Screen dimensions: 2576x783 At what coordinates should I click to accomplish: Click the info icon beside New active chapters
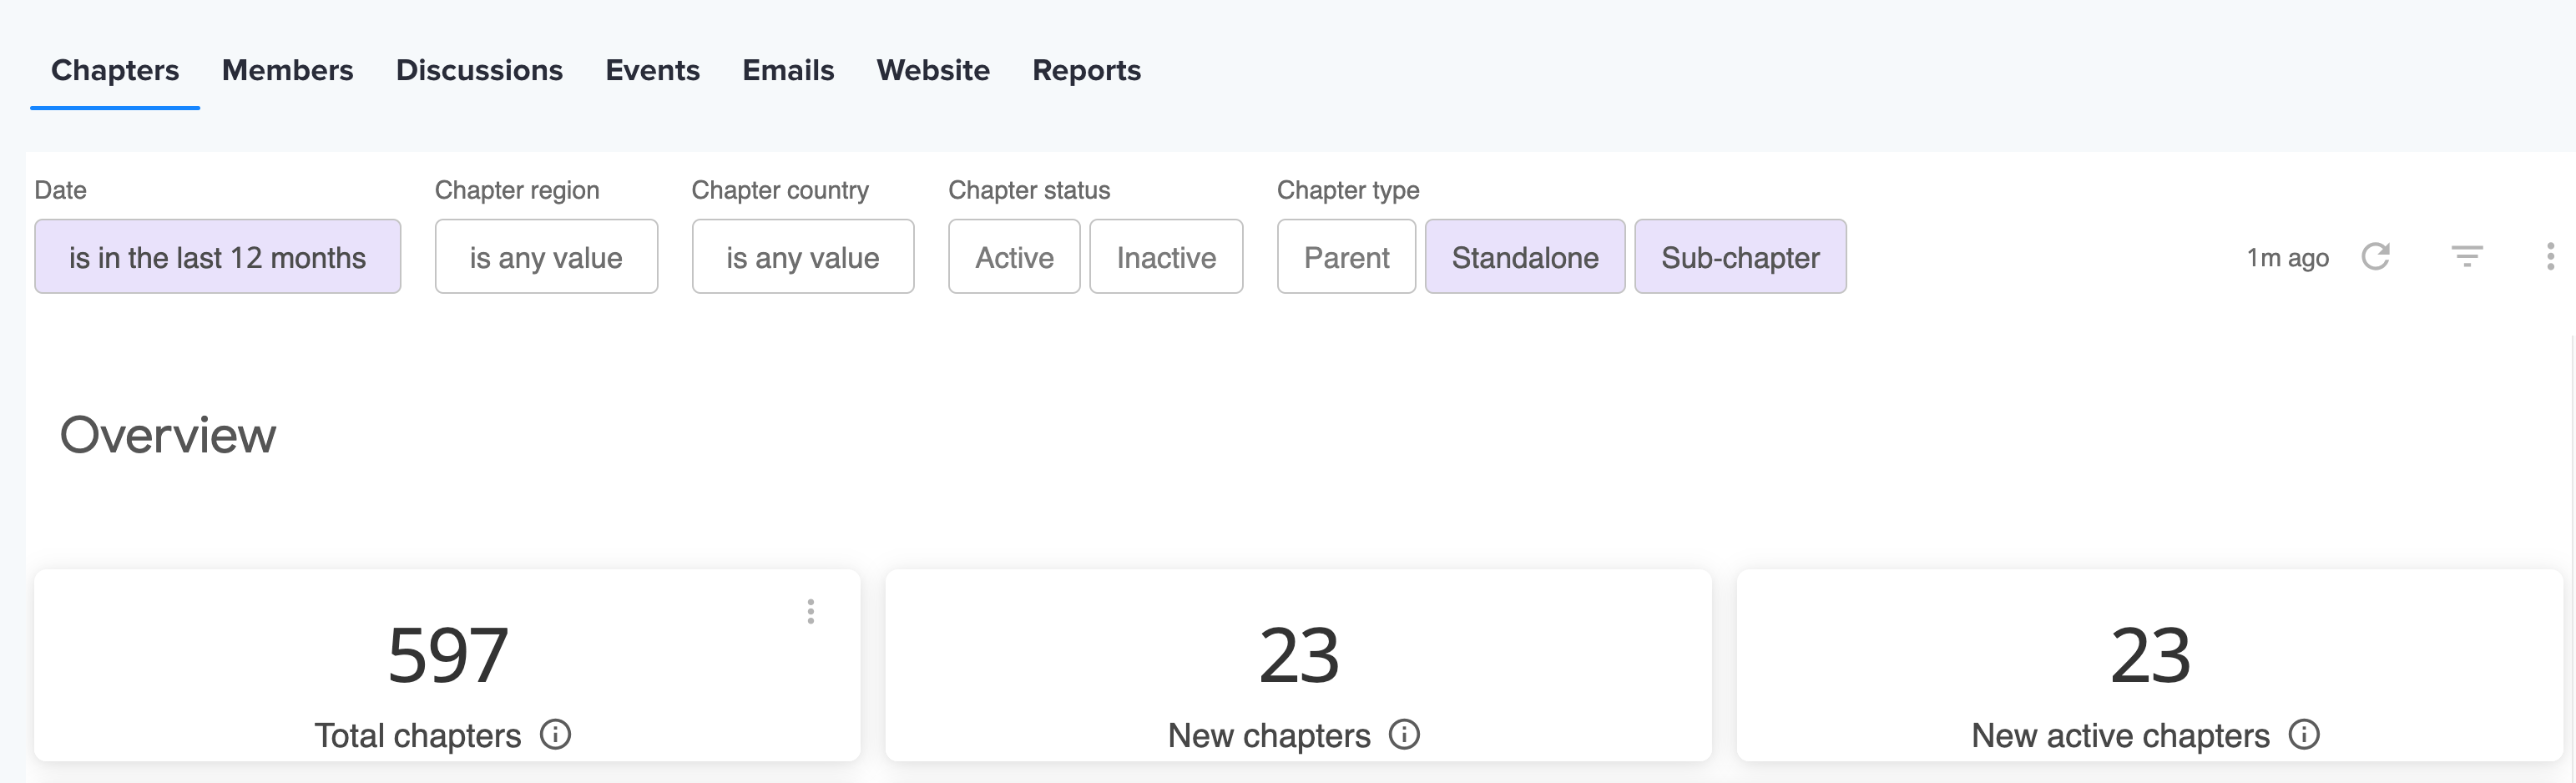(x=2304, y=735)
